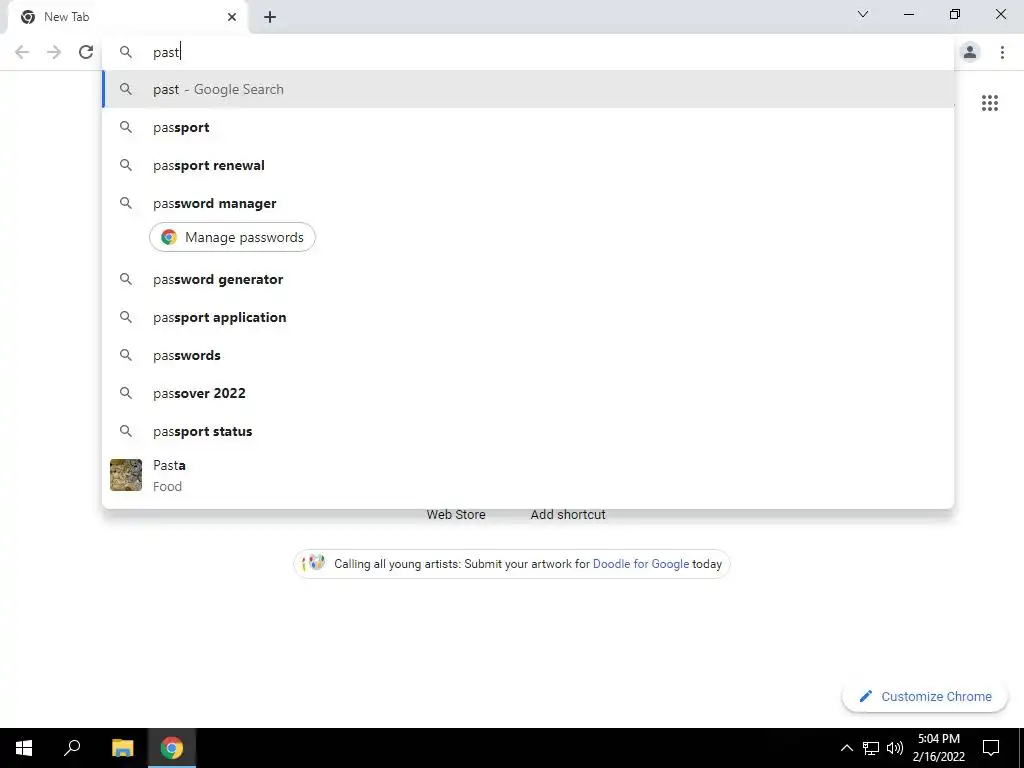Show hidden system tray icons
The height and width of the screenshot is (768, 1024).
846,748
